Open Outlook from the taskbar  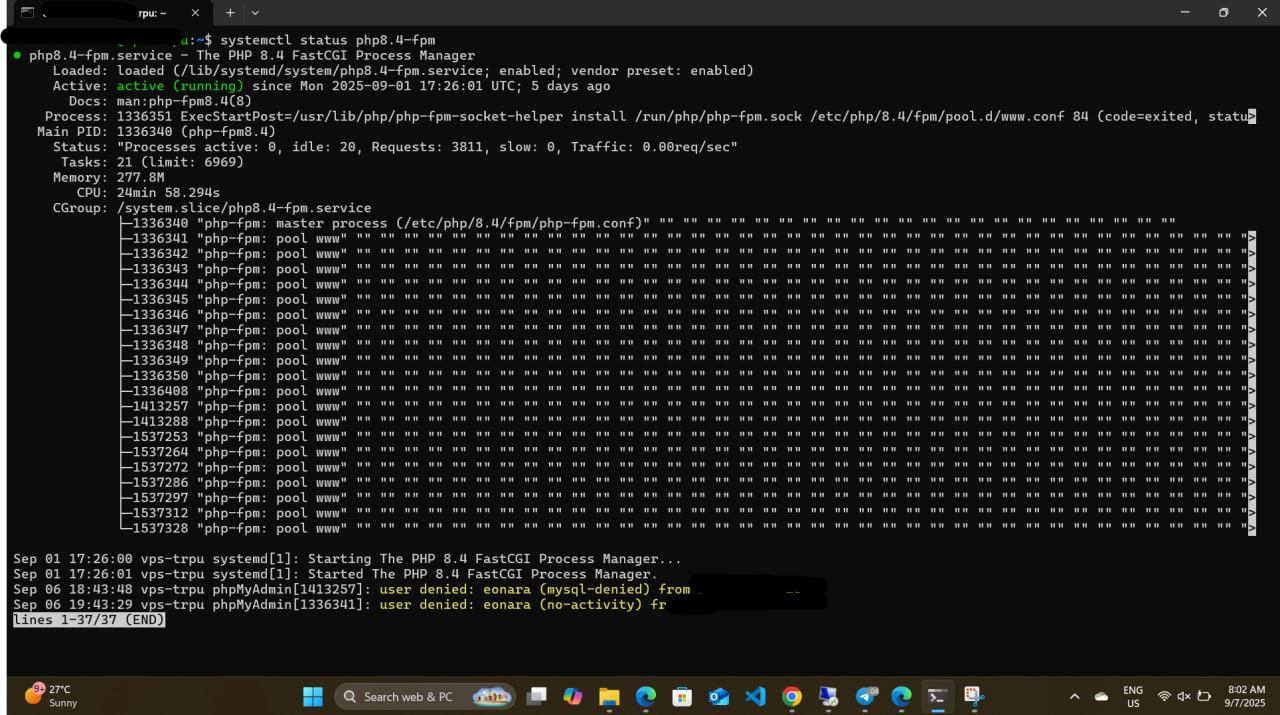click(x=719, y=696)
